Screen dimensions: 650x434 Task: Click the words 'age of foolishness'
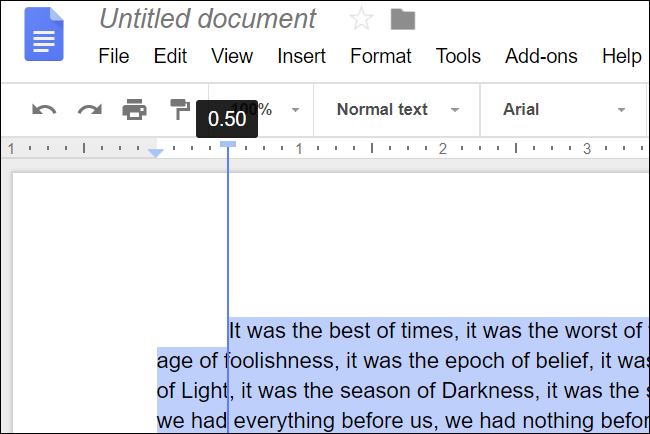pos(245,361)
